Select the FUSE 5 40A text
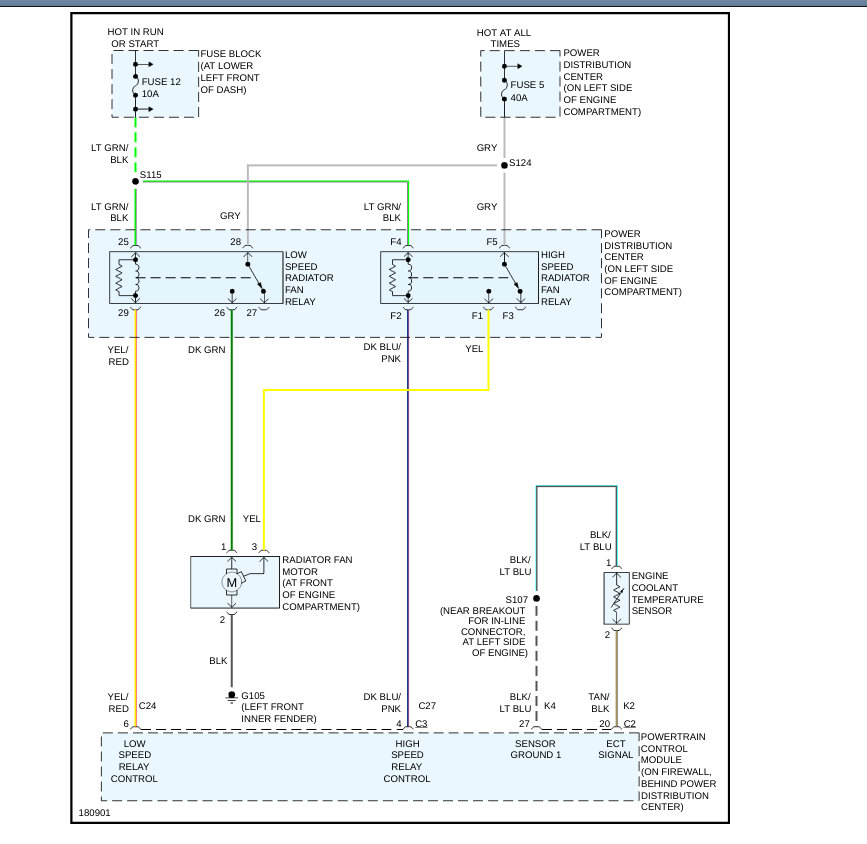This screenshot has height=844, width=867. click(527, 91)
